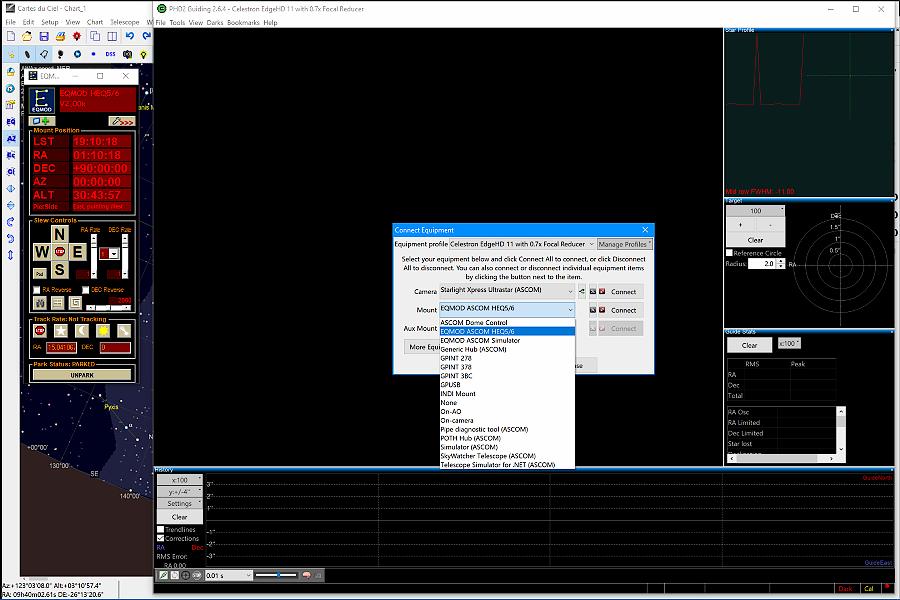
Task: Open the Setup menu in Cartes du Ciel
Action: (49, 22)
